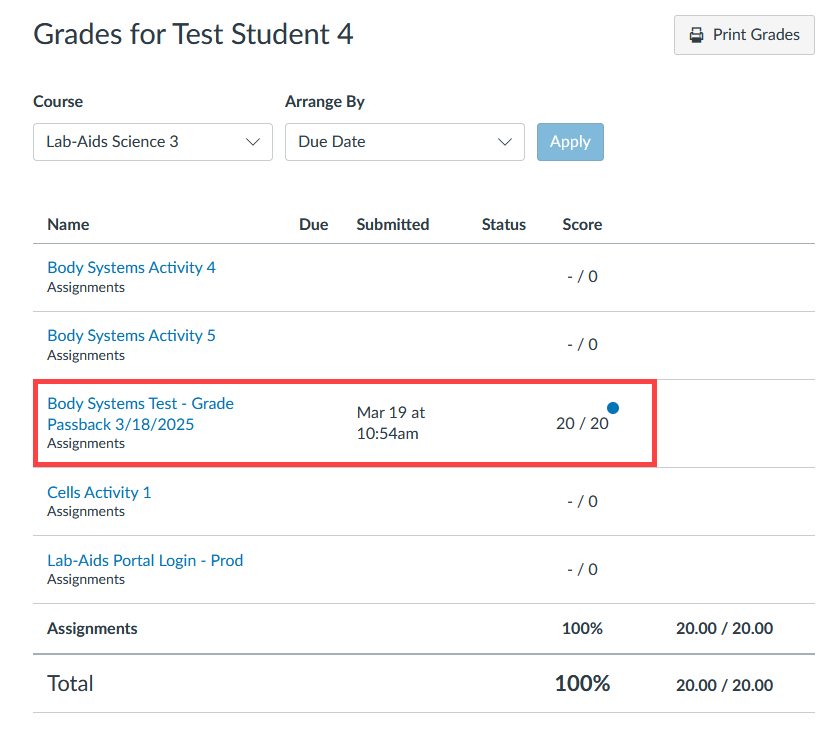
Task: Open the Due Date arrange-by dropdown
Action: point(404,142)
